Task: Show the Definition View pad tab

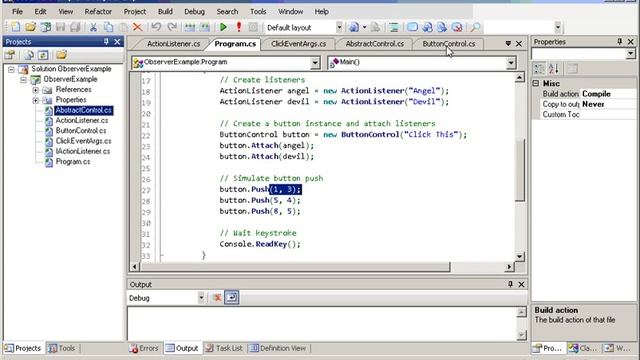Action: tap(278, 348)
